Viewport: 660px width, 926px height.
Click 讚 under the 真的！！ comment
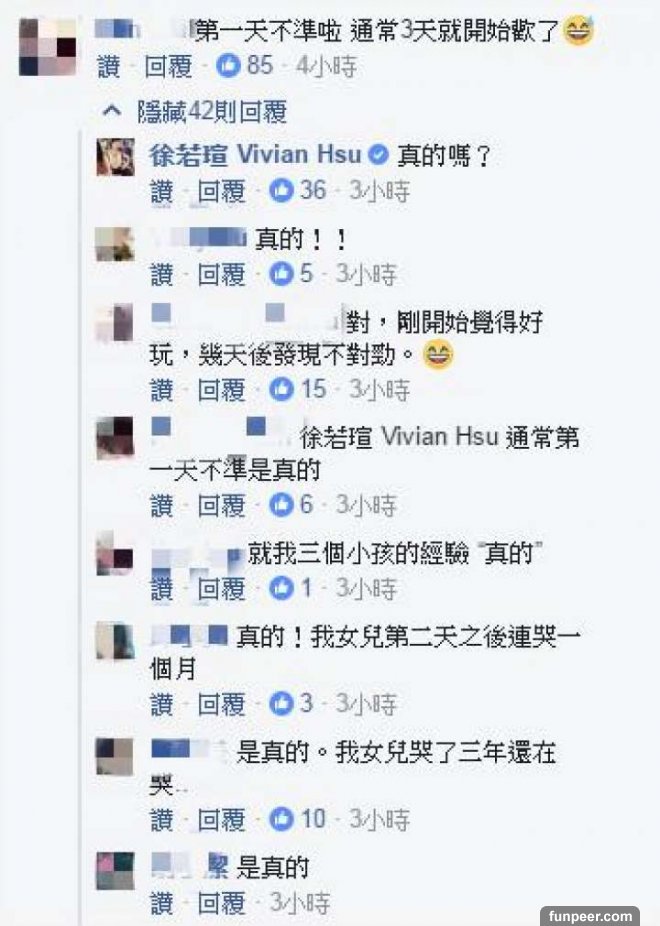click(162, 275)
